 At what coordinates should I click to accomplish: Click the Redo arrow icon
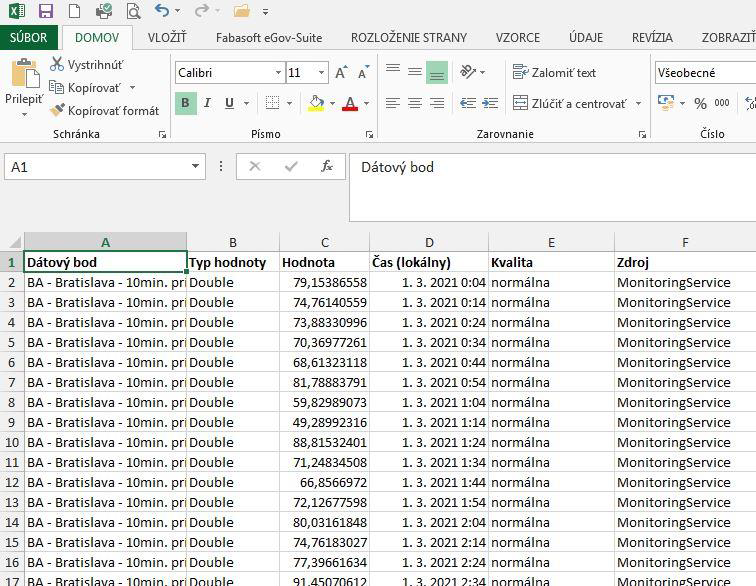[202, 10]
